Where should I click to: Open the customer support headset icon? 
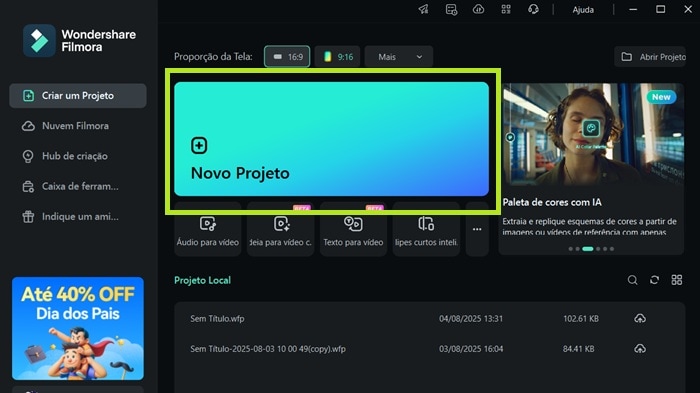pyautogui.click(x=533, y=9)
